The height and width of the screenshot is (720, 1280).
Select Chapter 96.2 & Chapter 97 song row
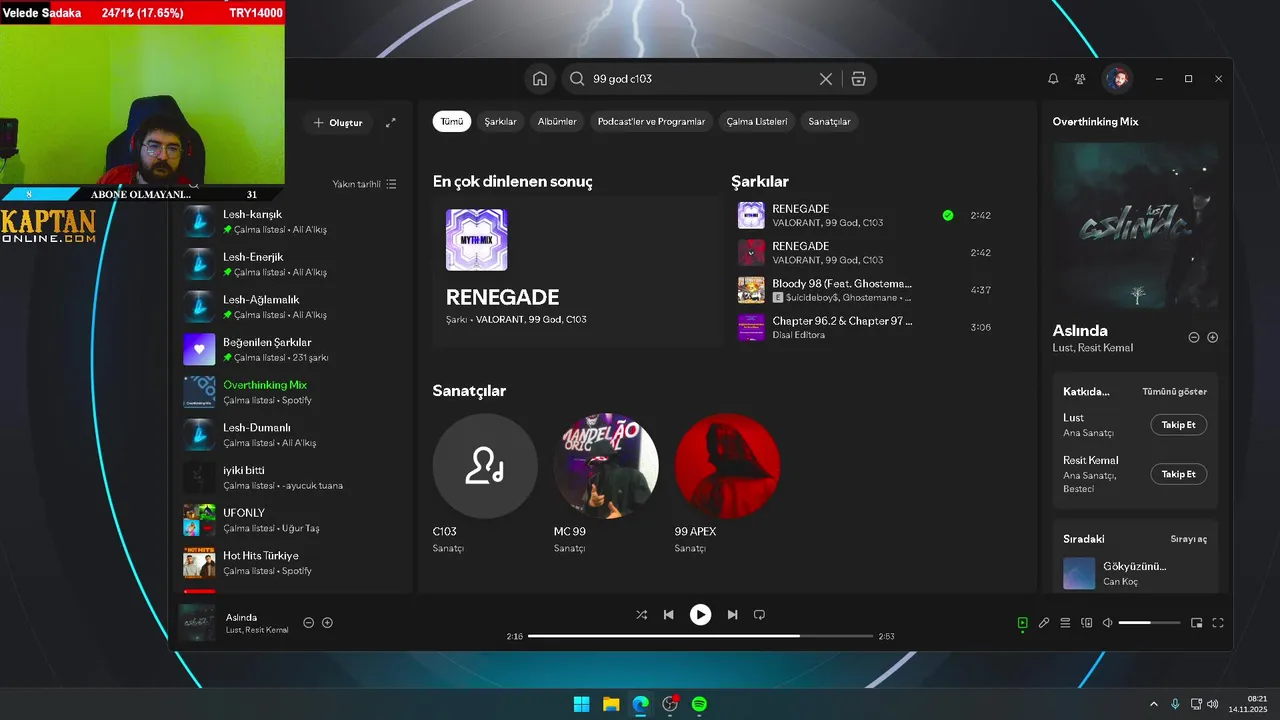click(867, 327)
